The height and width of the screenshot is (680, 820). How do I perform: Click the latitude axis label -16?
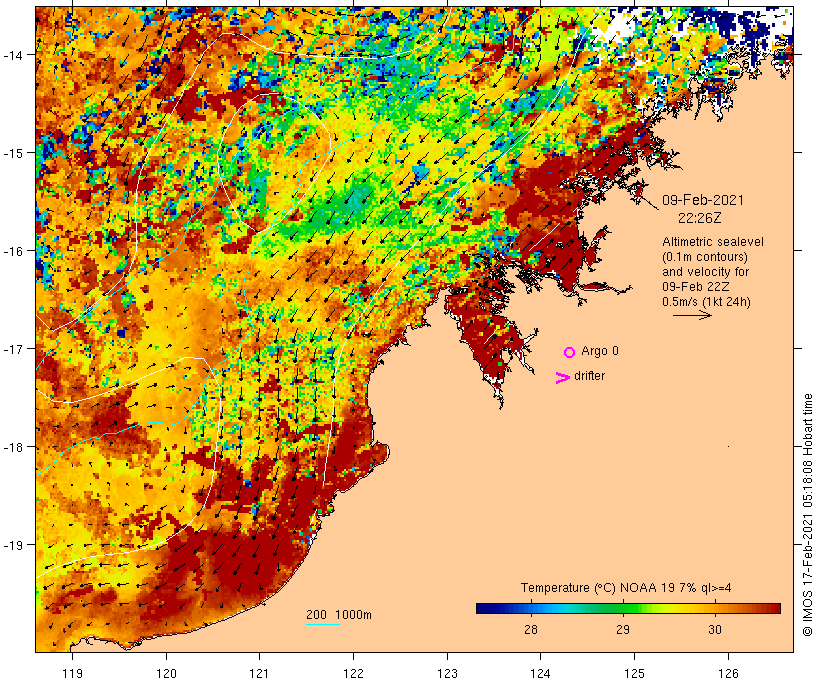[x=13, y=251]
